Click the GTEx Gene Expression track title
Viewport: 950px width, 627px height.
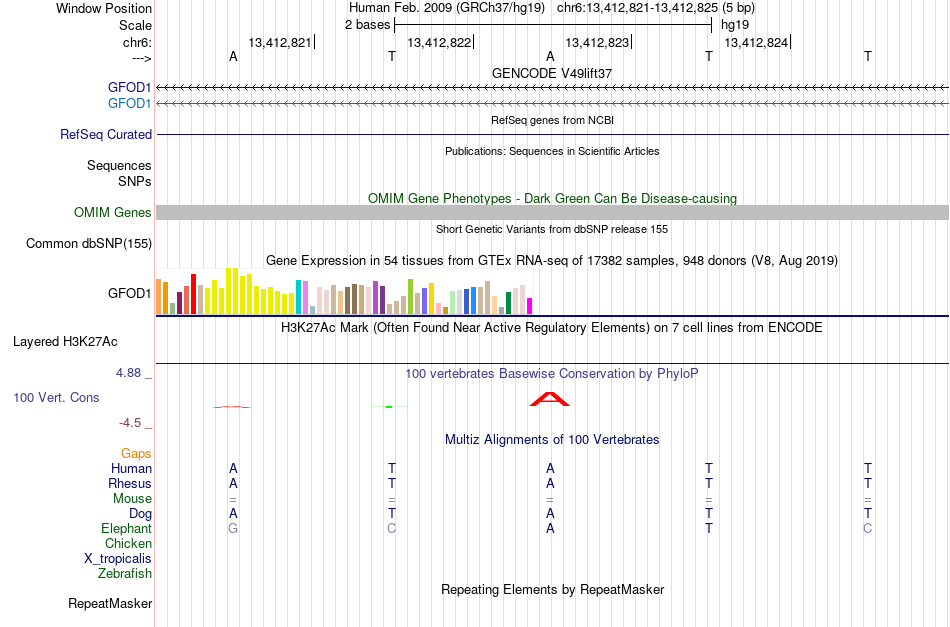552,260
